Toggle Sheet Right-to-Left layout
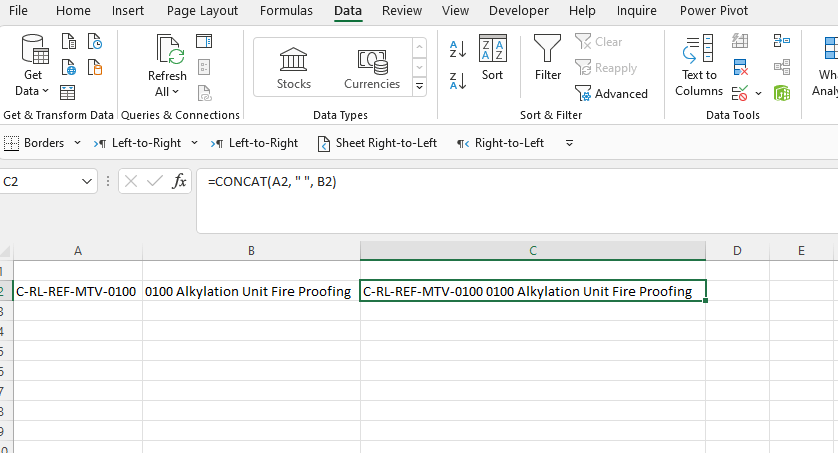 coord(377,143)
